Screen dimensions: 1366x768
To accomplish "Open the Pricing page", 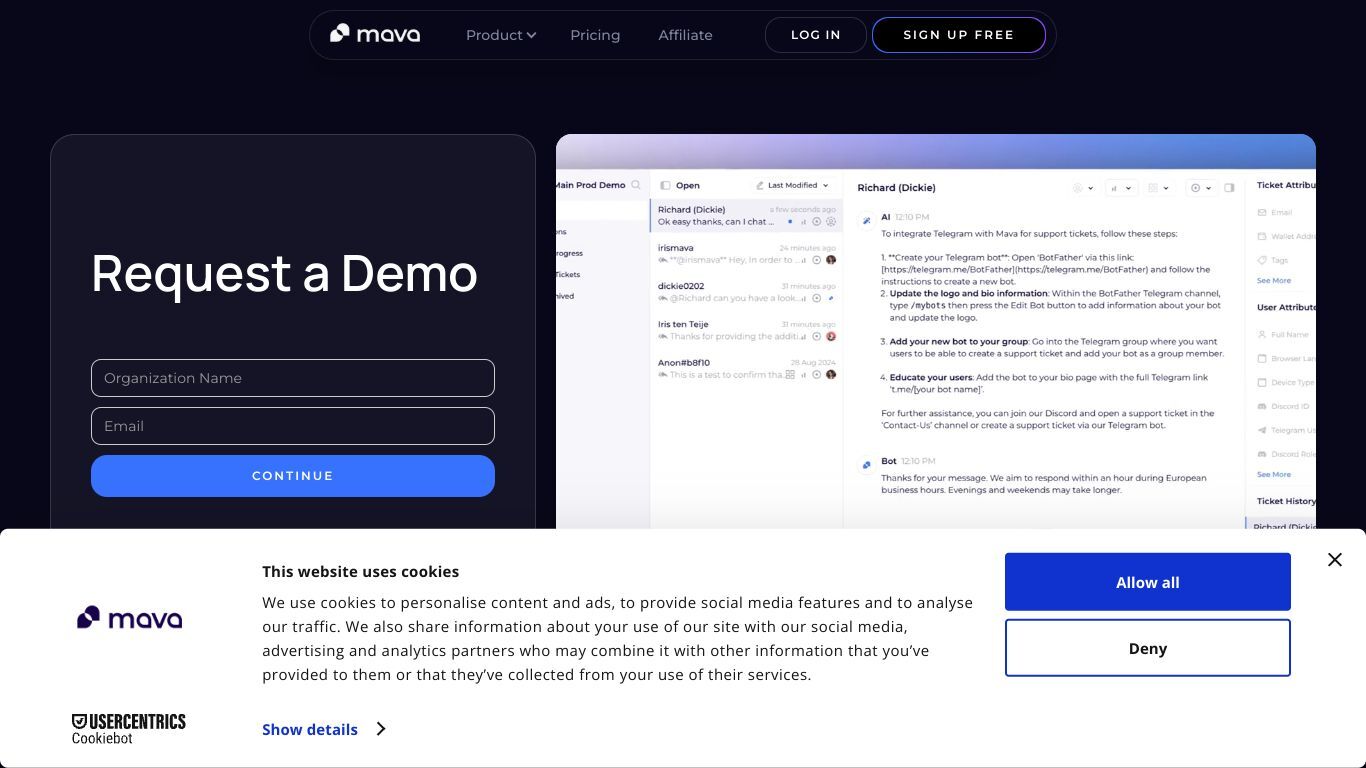I will pos(595,35).
